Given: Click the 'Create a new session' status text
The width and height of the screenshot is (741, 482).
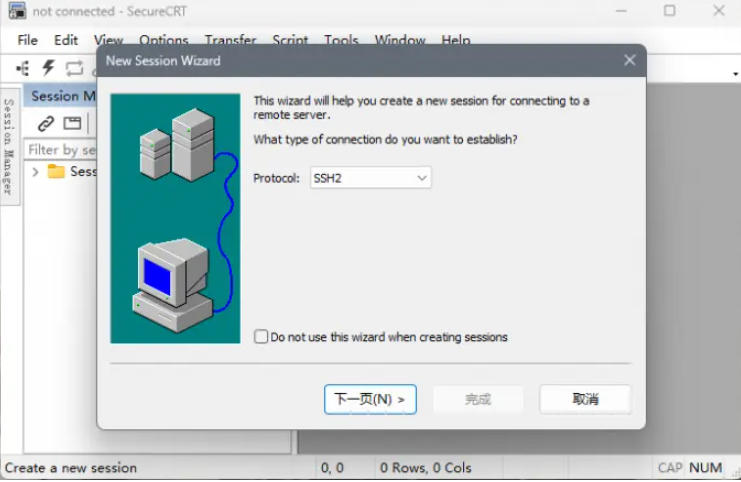Looking at the screenshot, I should pos(71,468).
